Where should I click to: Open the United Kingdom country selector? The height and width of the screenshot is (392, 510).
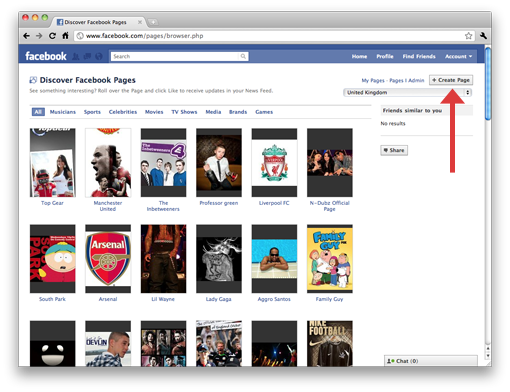[407, 92]
